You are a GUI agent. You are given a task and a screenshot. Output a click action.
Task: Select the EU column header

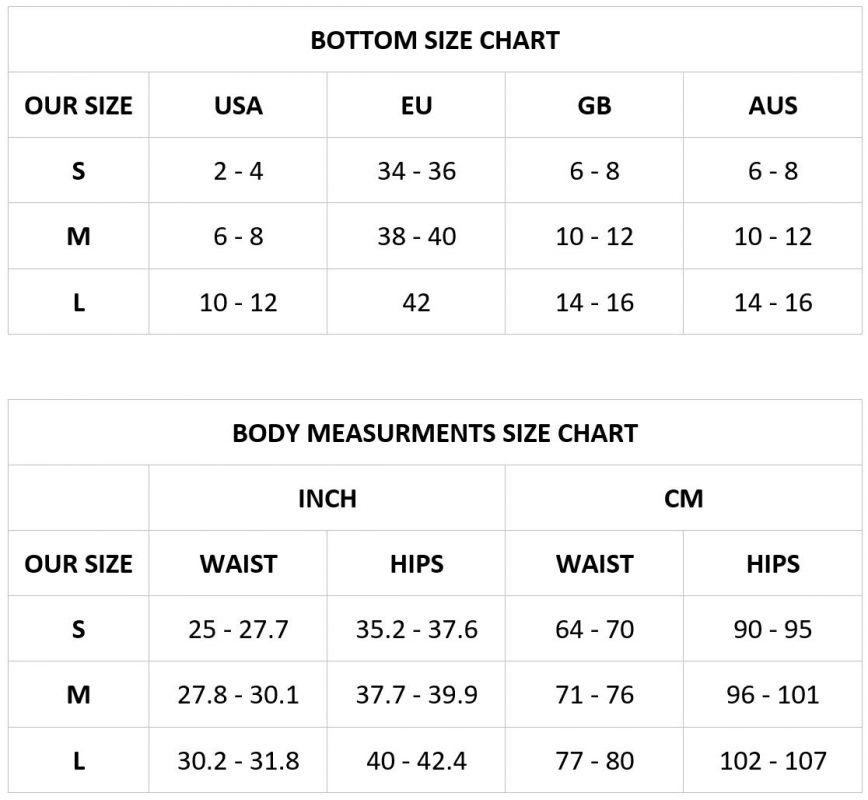tap(416, 106)
